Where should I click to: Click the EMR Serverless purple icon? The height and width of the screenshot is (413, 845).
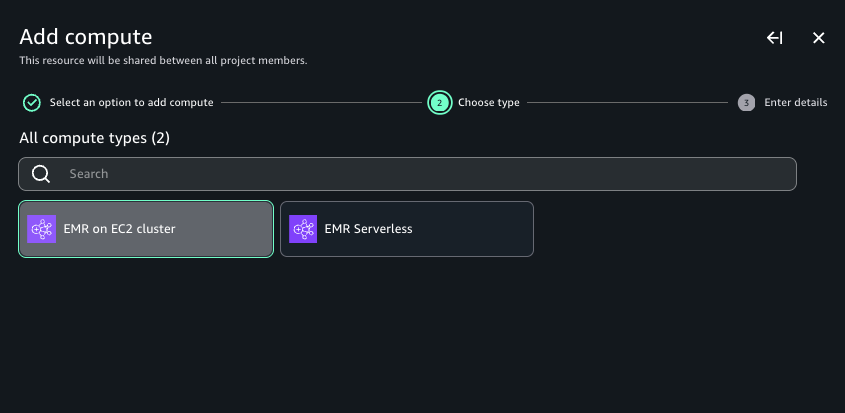coord(303,229)
